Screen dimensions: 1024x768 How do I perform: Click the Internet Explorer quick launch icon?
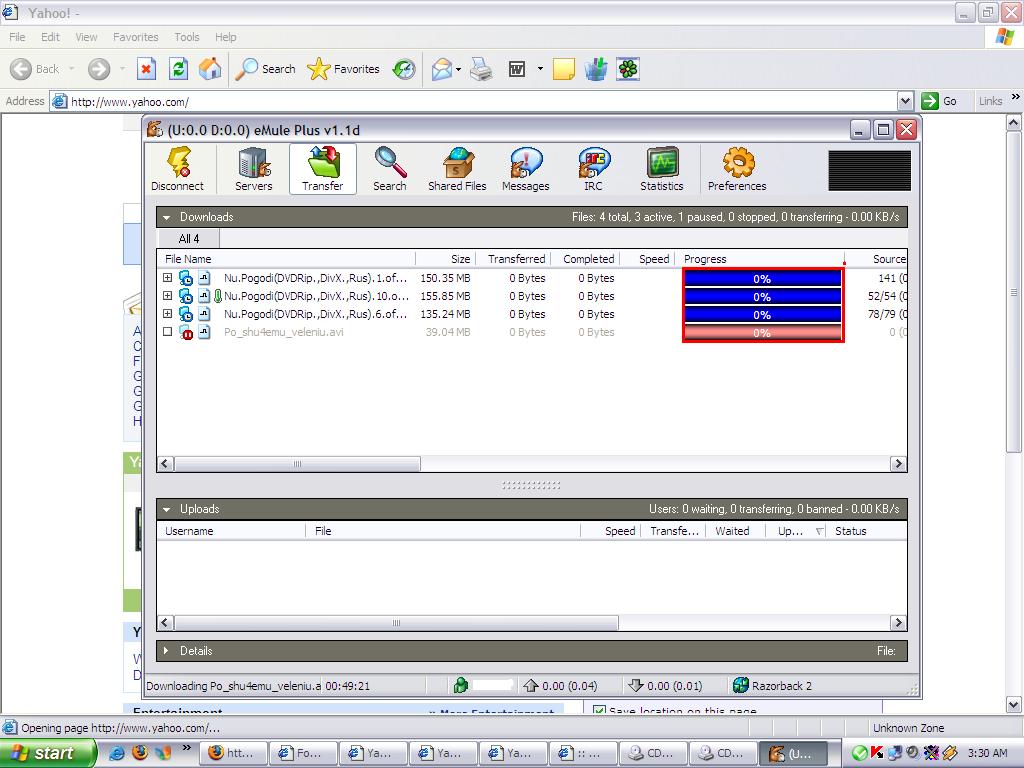tap(117, 752)
